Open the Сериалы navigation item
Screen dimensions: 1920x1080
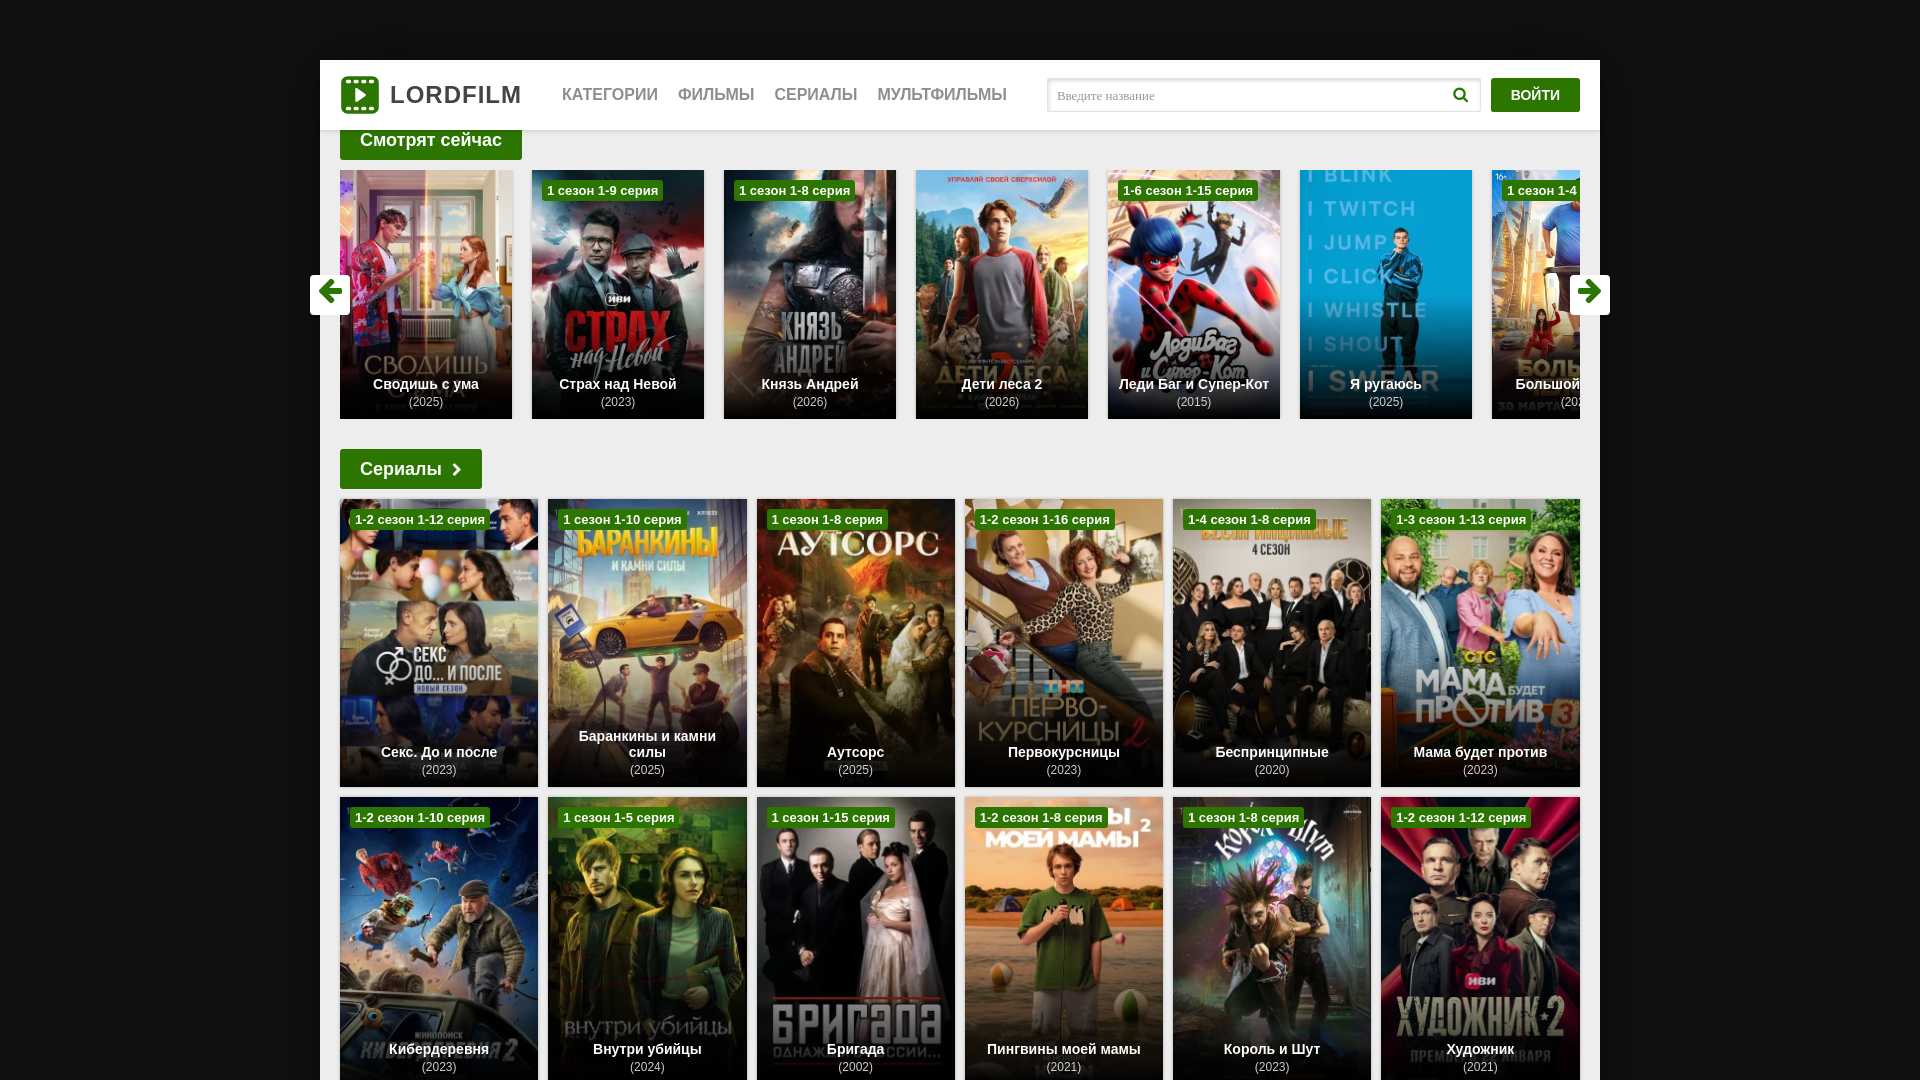click(x=816, y=95)
